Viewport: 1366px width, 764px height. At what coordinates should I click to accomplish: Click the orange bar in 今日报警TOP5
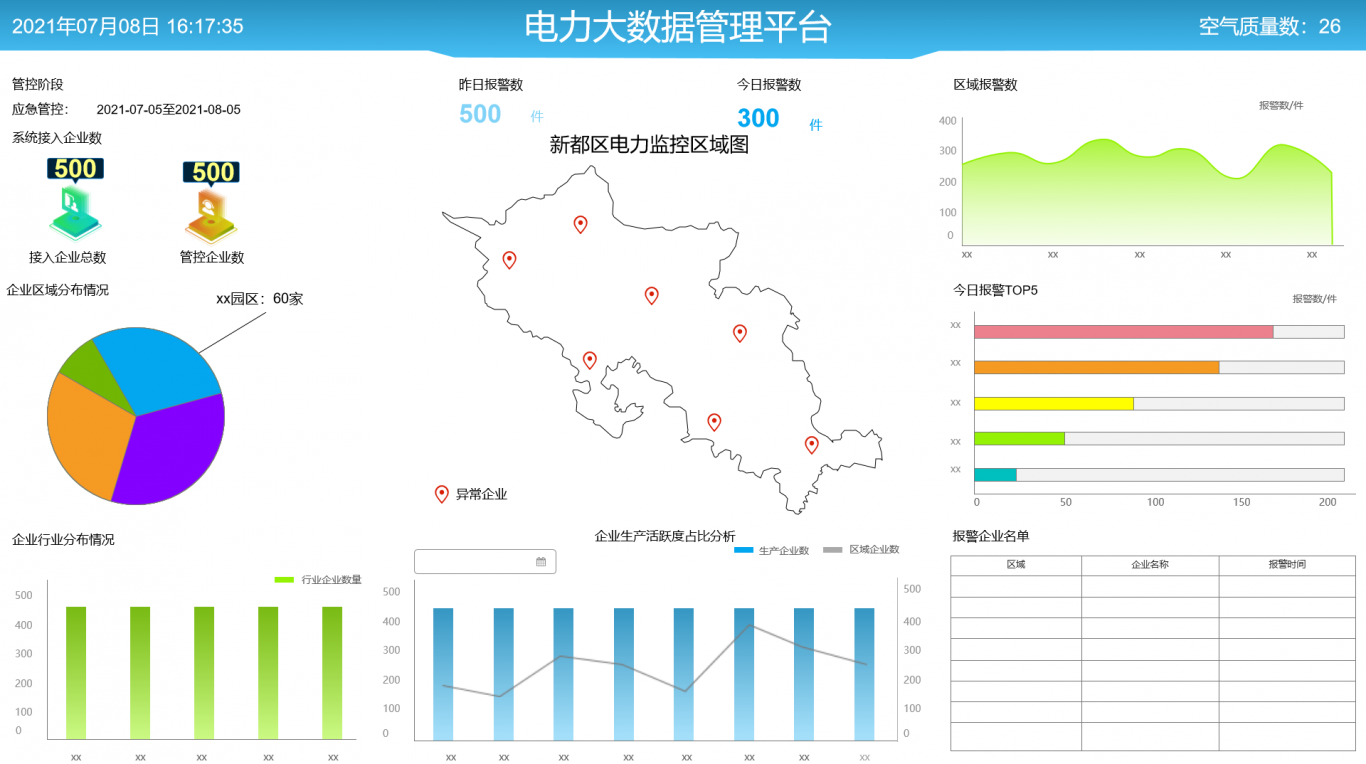pos(1097,367)
